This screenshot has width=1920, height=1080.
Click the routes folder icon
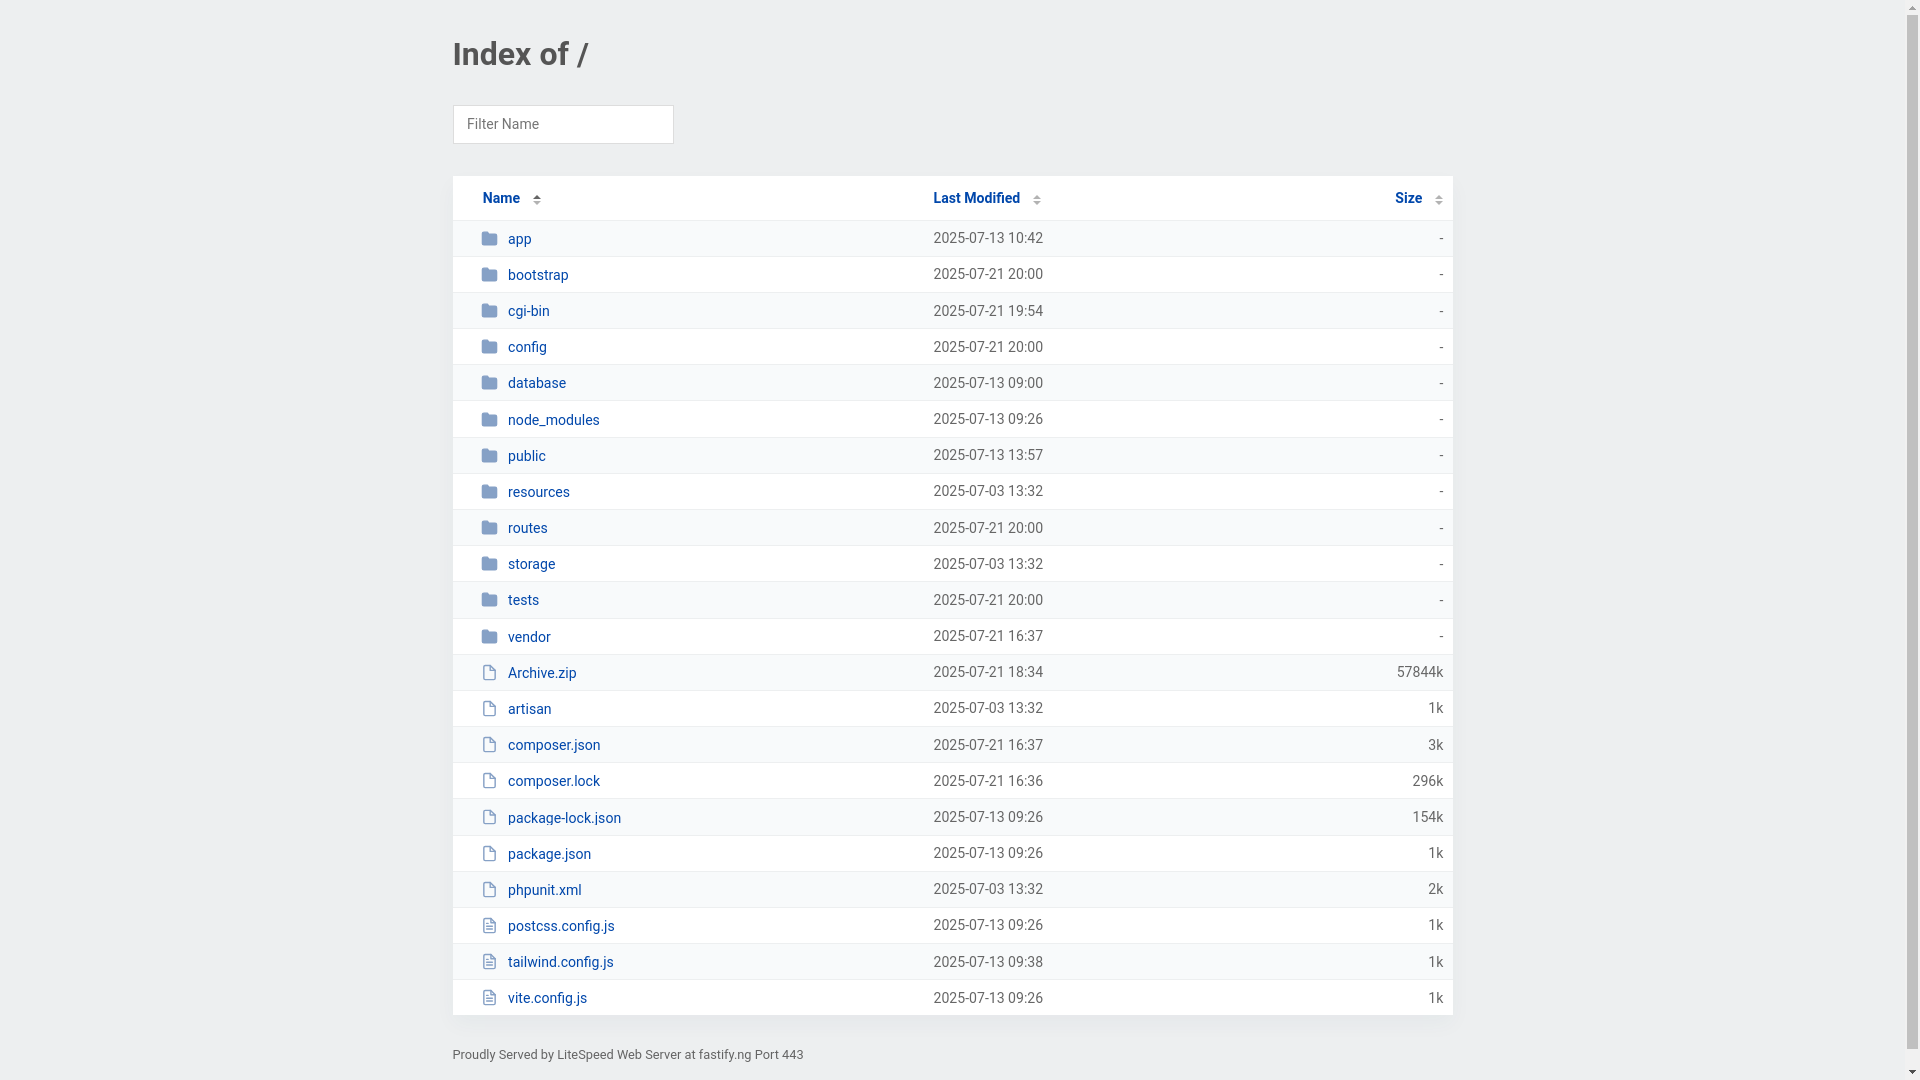point(489,528)
